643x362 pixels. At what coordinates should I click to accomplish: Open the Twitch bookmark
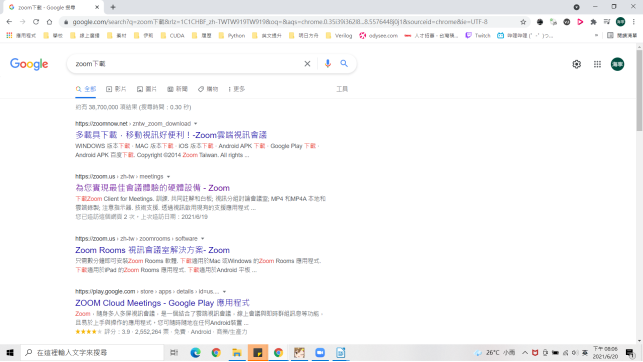(x=478, y=36)
